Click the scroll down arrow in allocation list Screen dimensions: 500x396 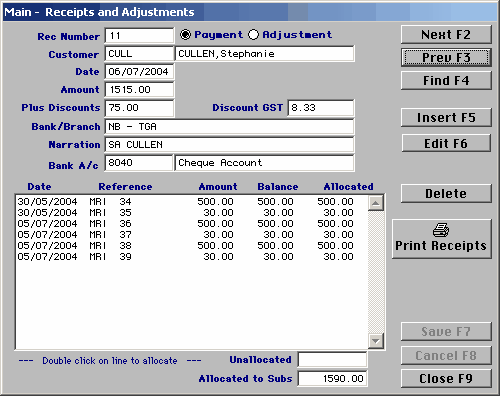tap(376, 341)
